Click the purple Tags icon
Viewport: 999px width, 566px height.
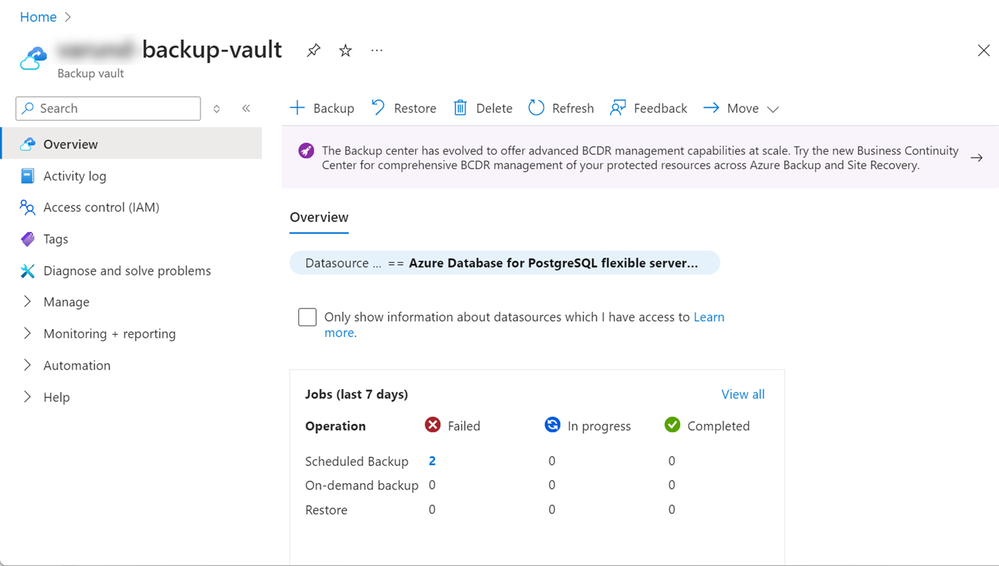pyautogui.click(x=27, y=239)
